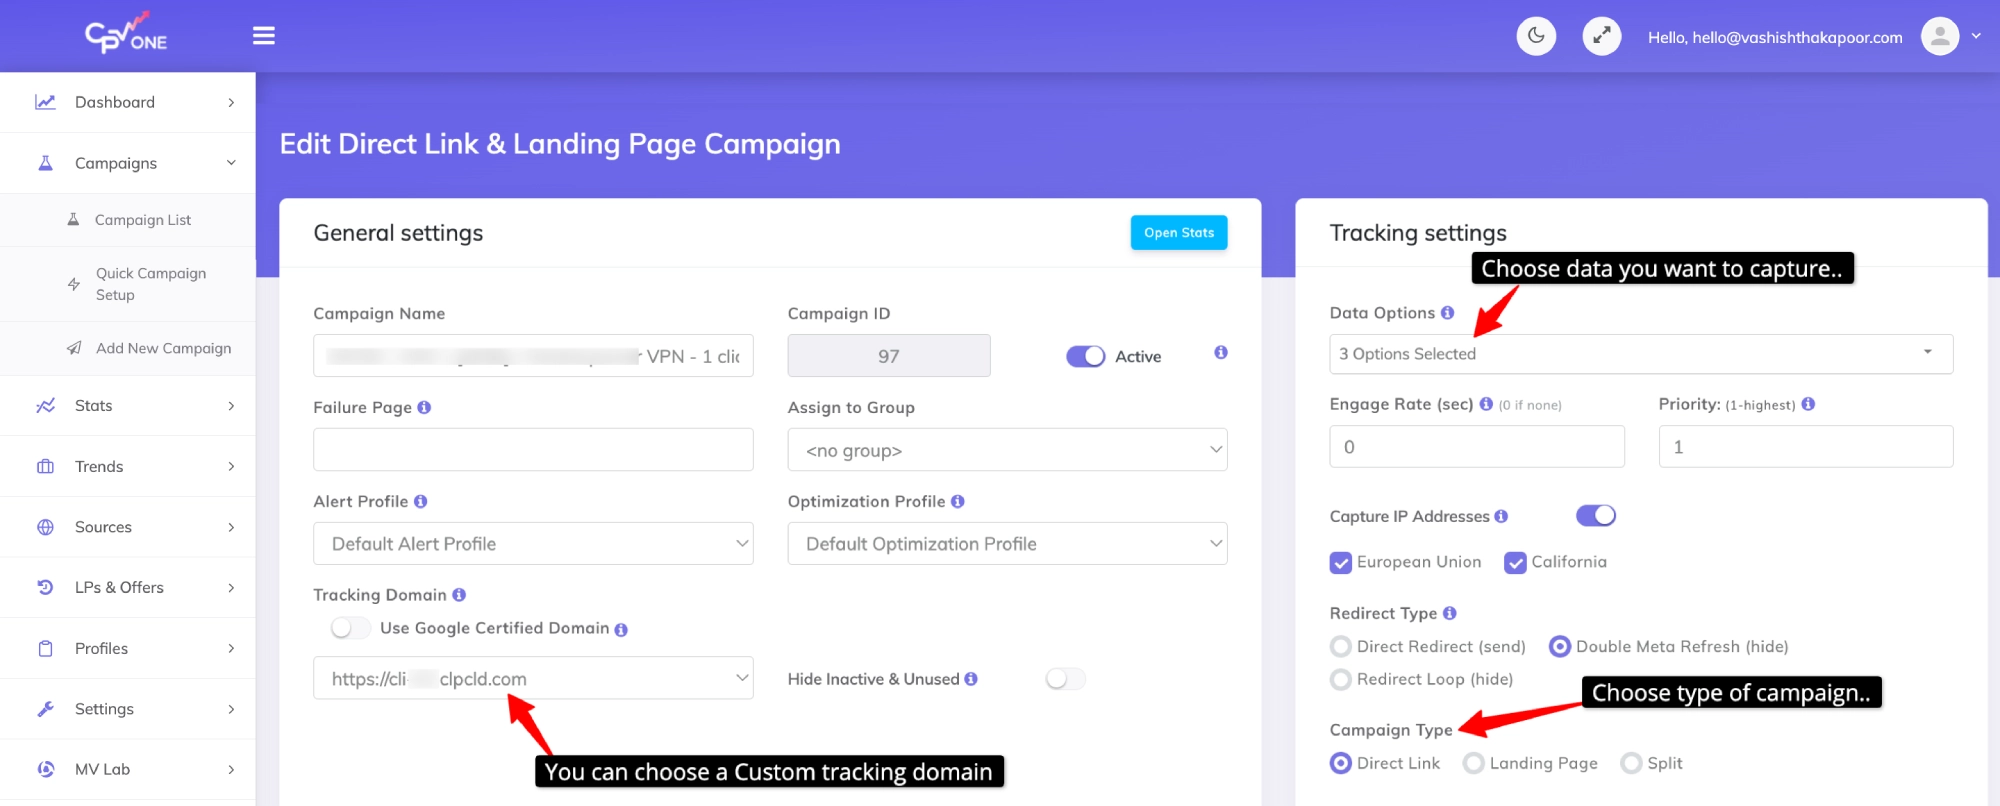Viewport: 2000px width, 806px height.
Task: Click the fullscreen expand icon
Action: 1601,36
